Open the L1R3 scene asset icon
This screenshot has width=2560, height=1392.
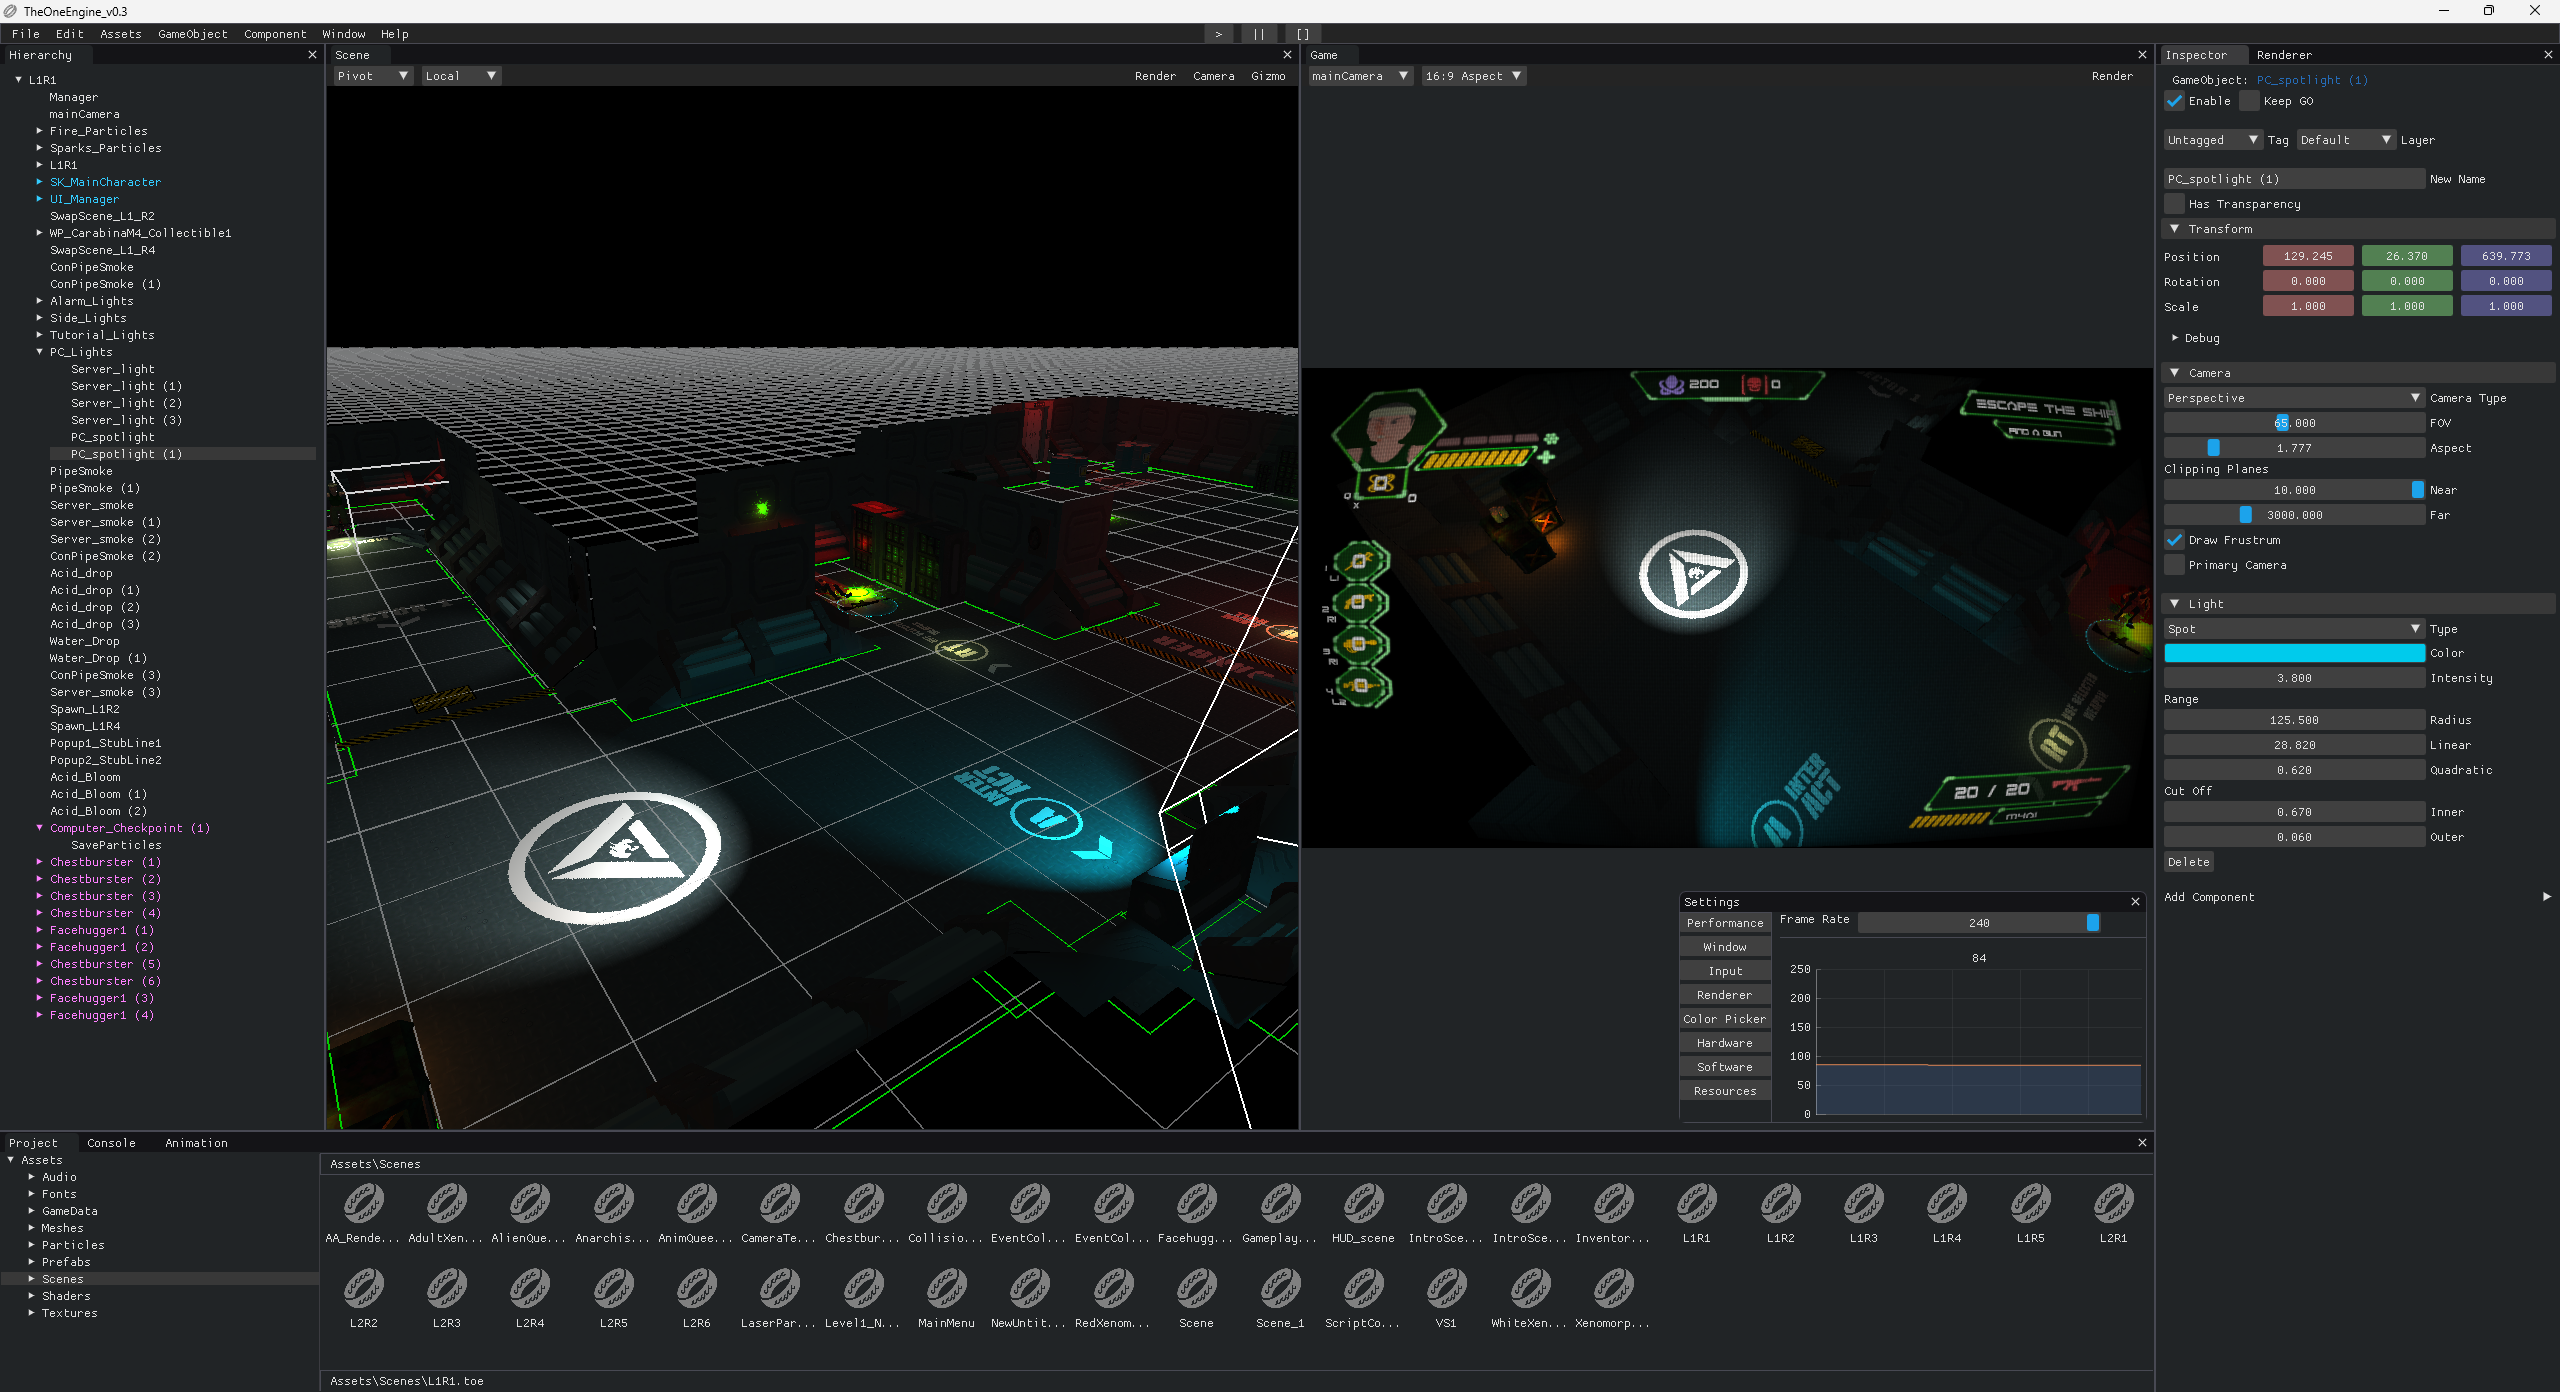(1863, 1204)
